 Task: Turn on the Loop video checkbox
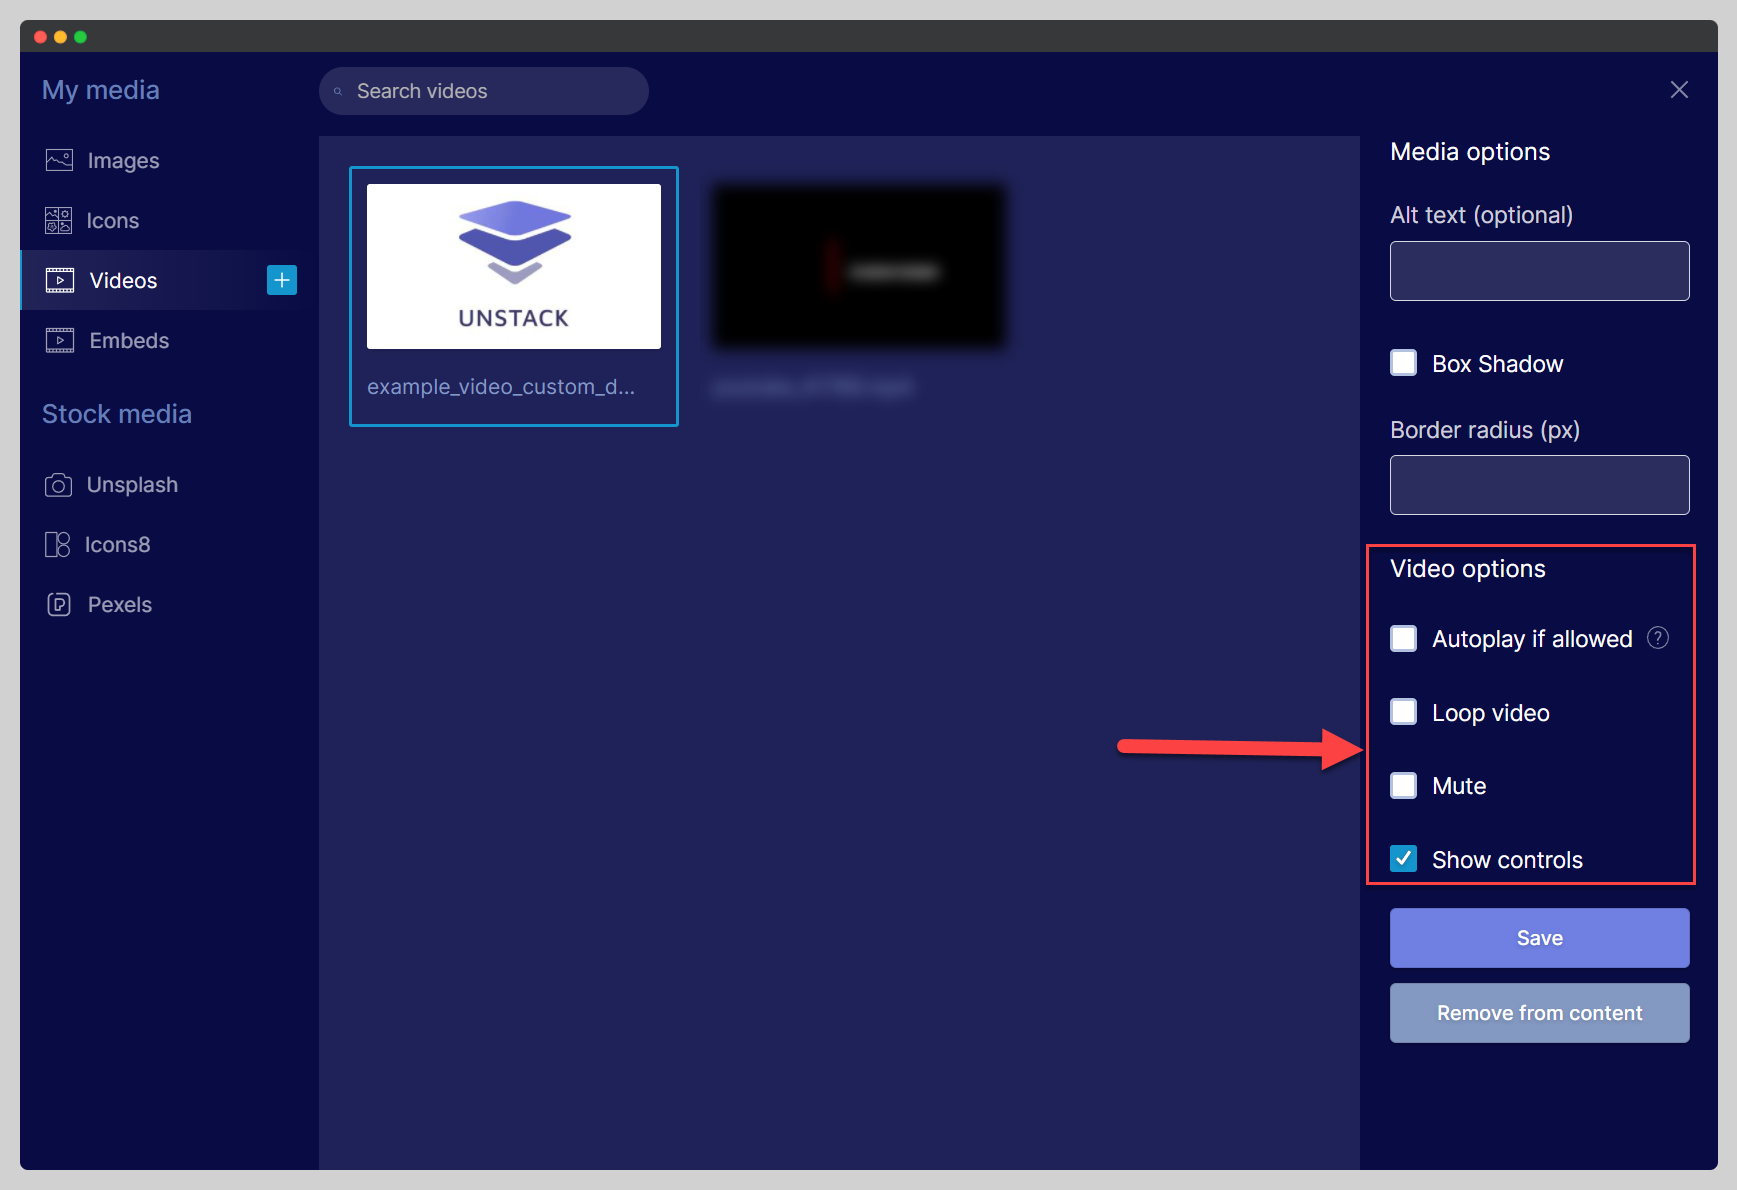(x=1404, y=712)
